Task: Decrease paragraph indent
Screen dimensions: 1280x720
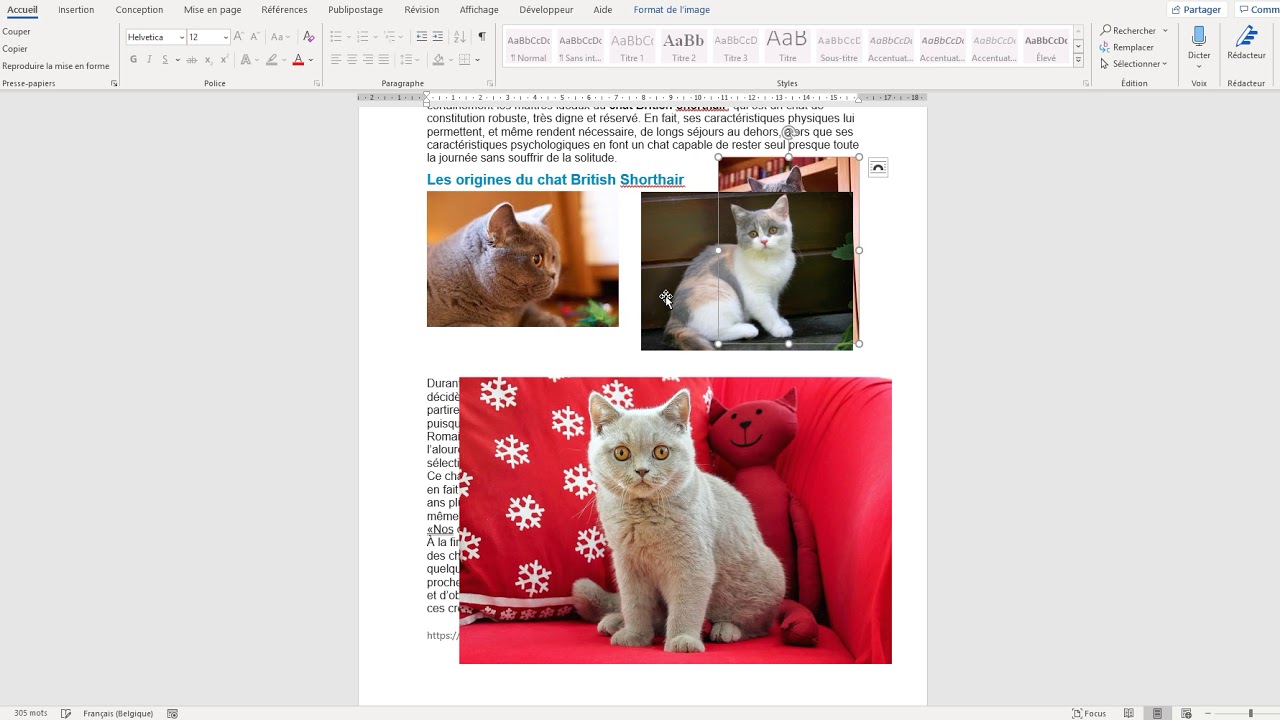Action: (422, 37)
